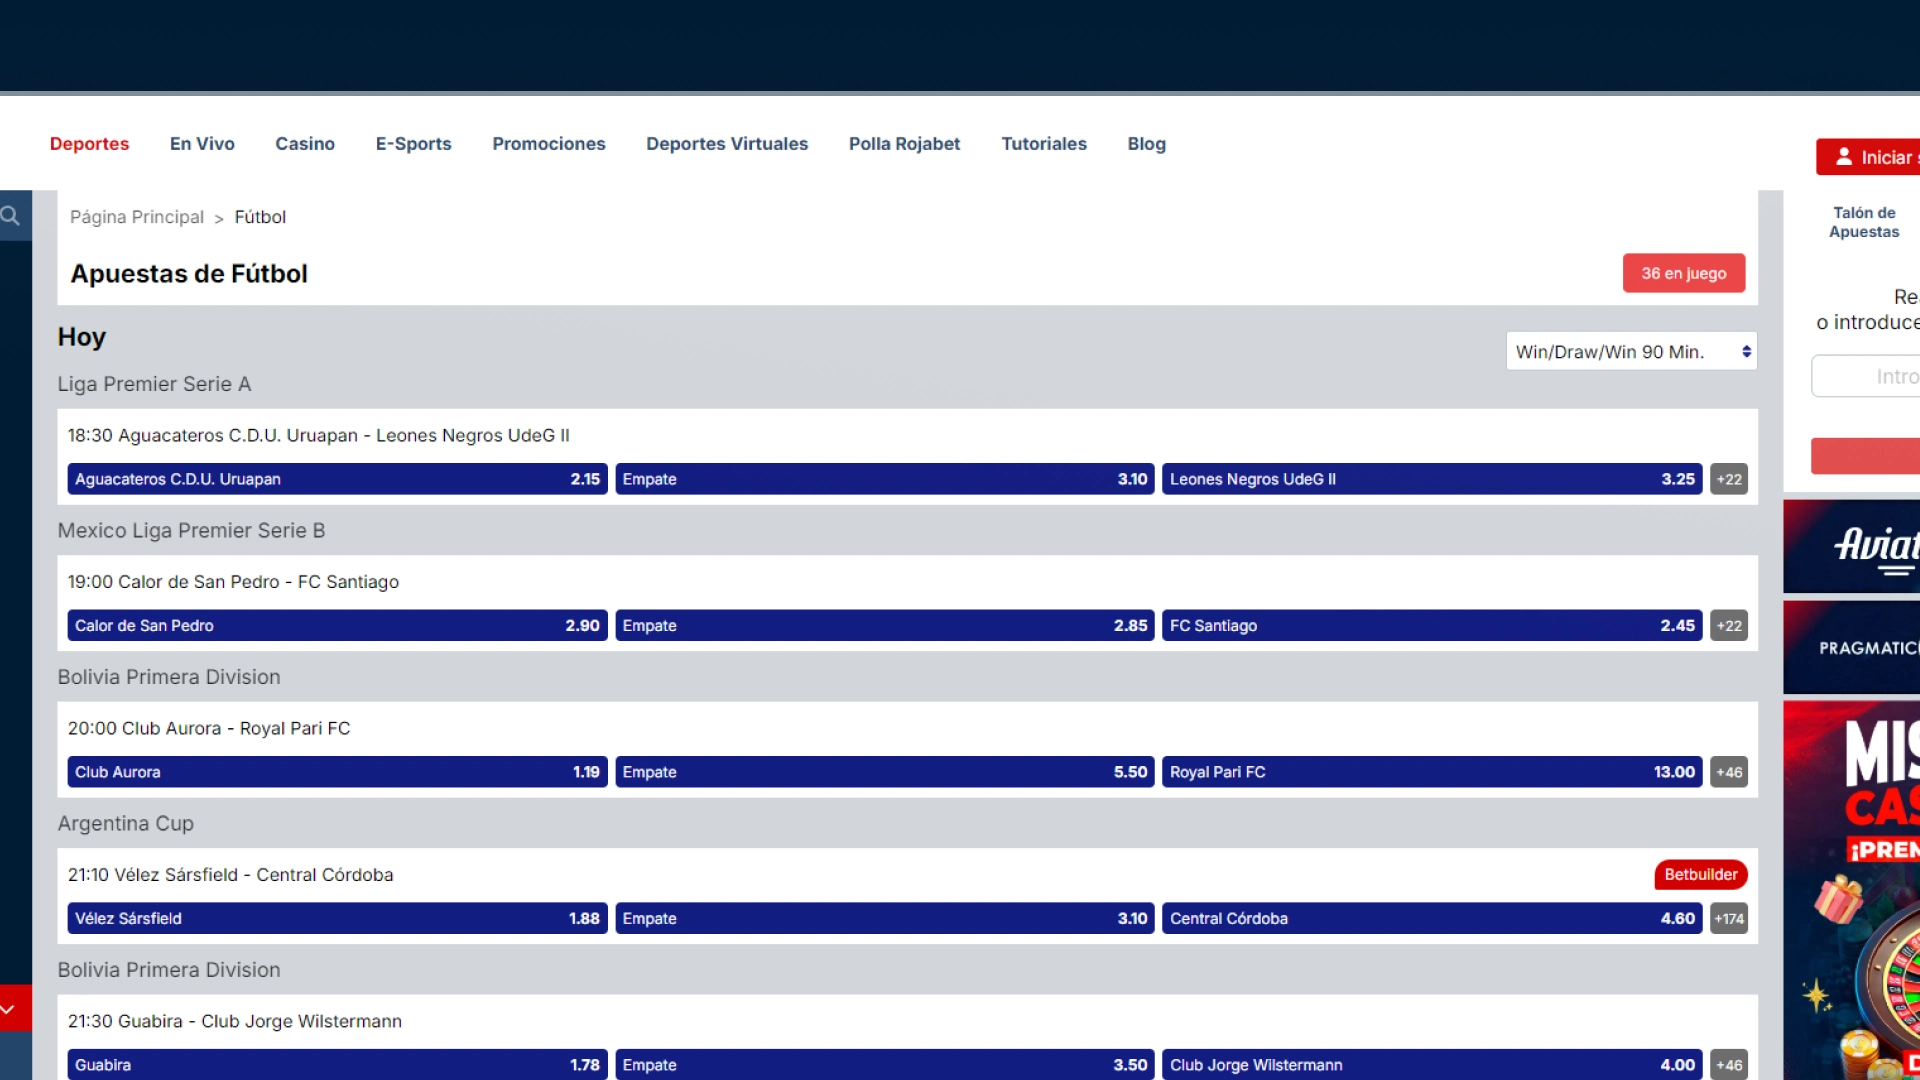
Task: Open Polla Rojabet section
Action: pyautogui.click(x=903, y=142)
